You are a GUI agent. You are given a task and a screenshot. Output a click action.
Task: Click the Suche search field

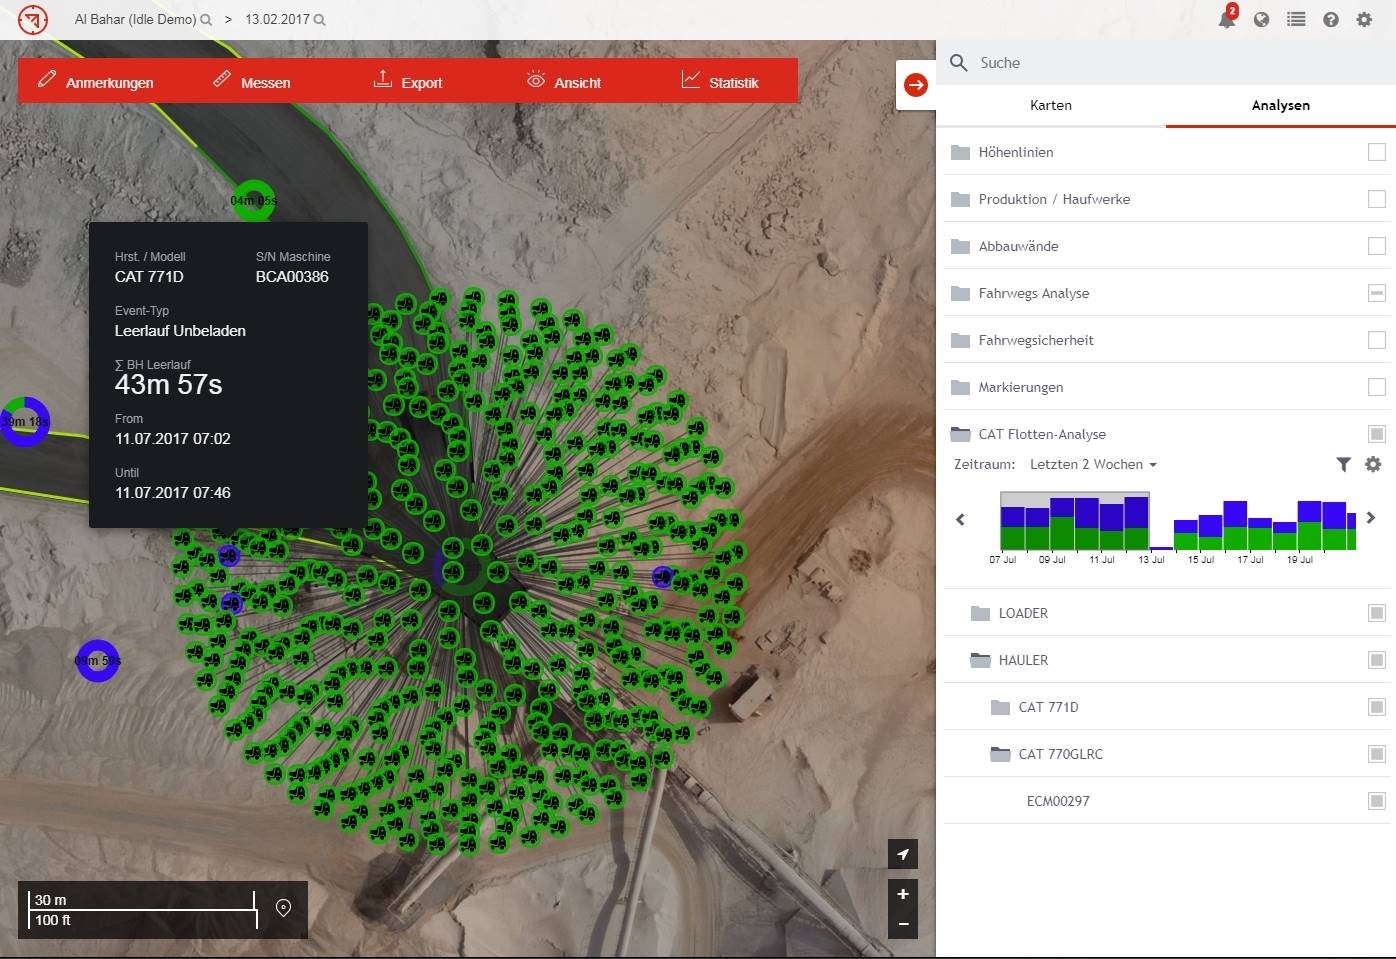point(1160,63)
